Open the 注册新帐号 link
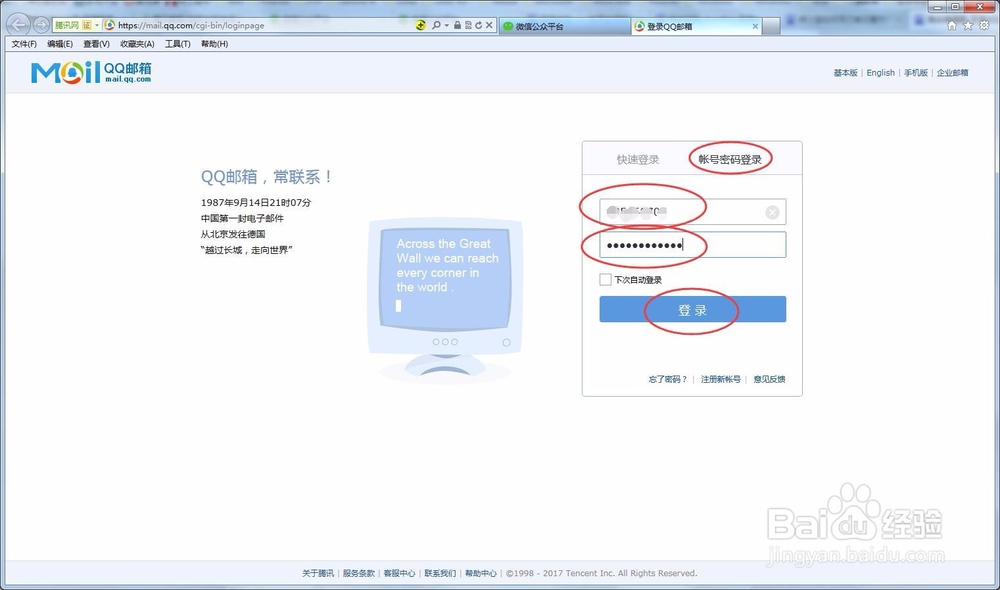This screenshot has height=590, width=1000. (721, 379)
